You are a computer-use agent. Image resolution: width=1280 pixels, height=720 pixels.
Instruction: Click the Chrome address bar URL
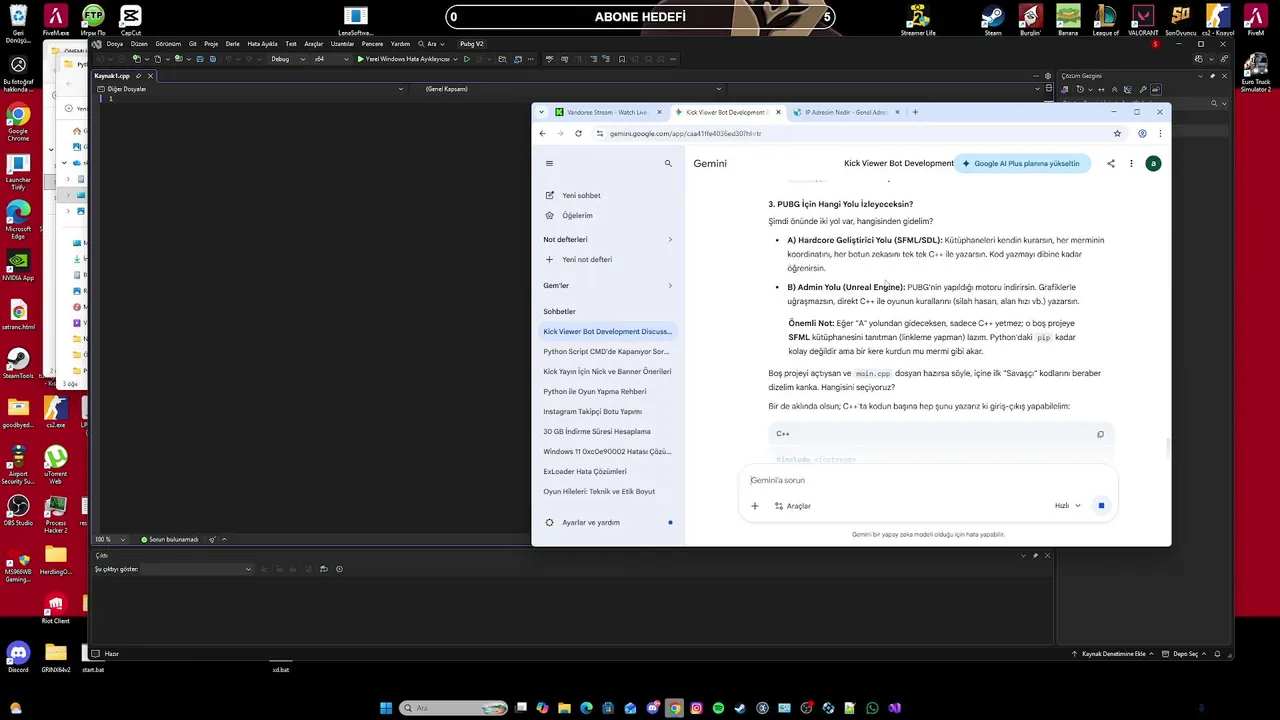[x=685, y=133]
